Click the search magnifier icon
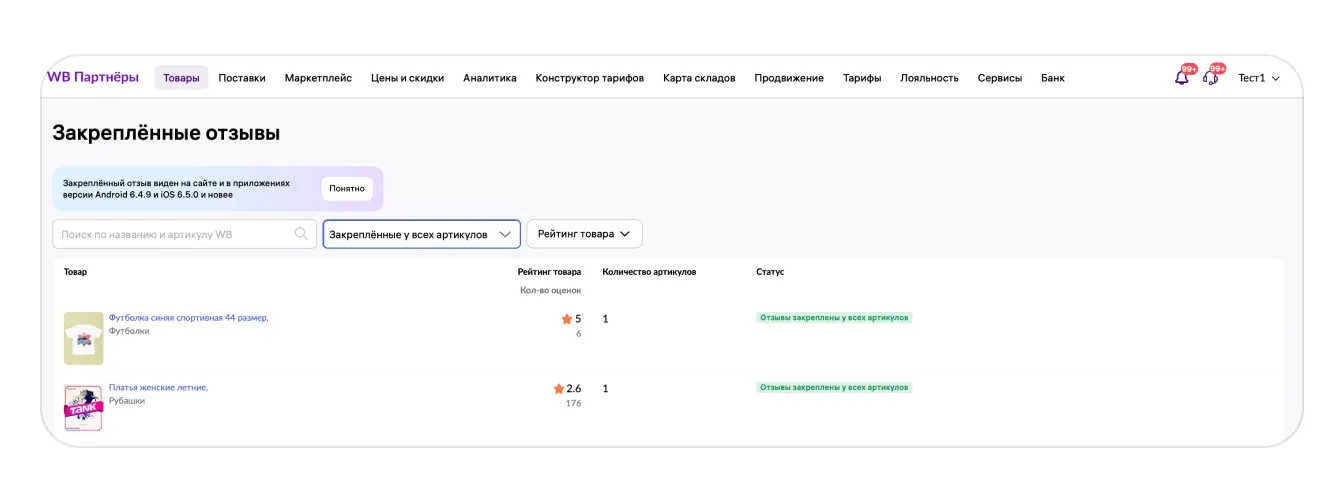 [x=301, y=234]
